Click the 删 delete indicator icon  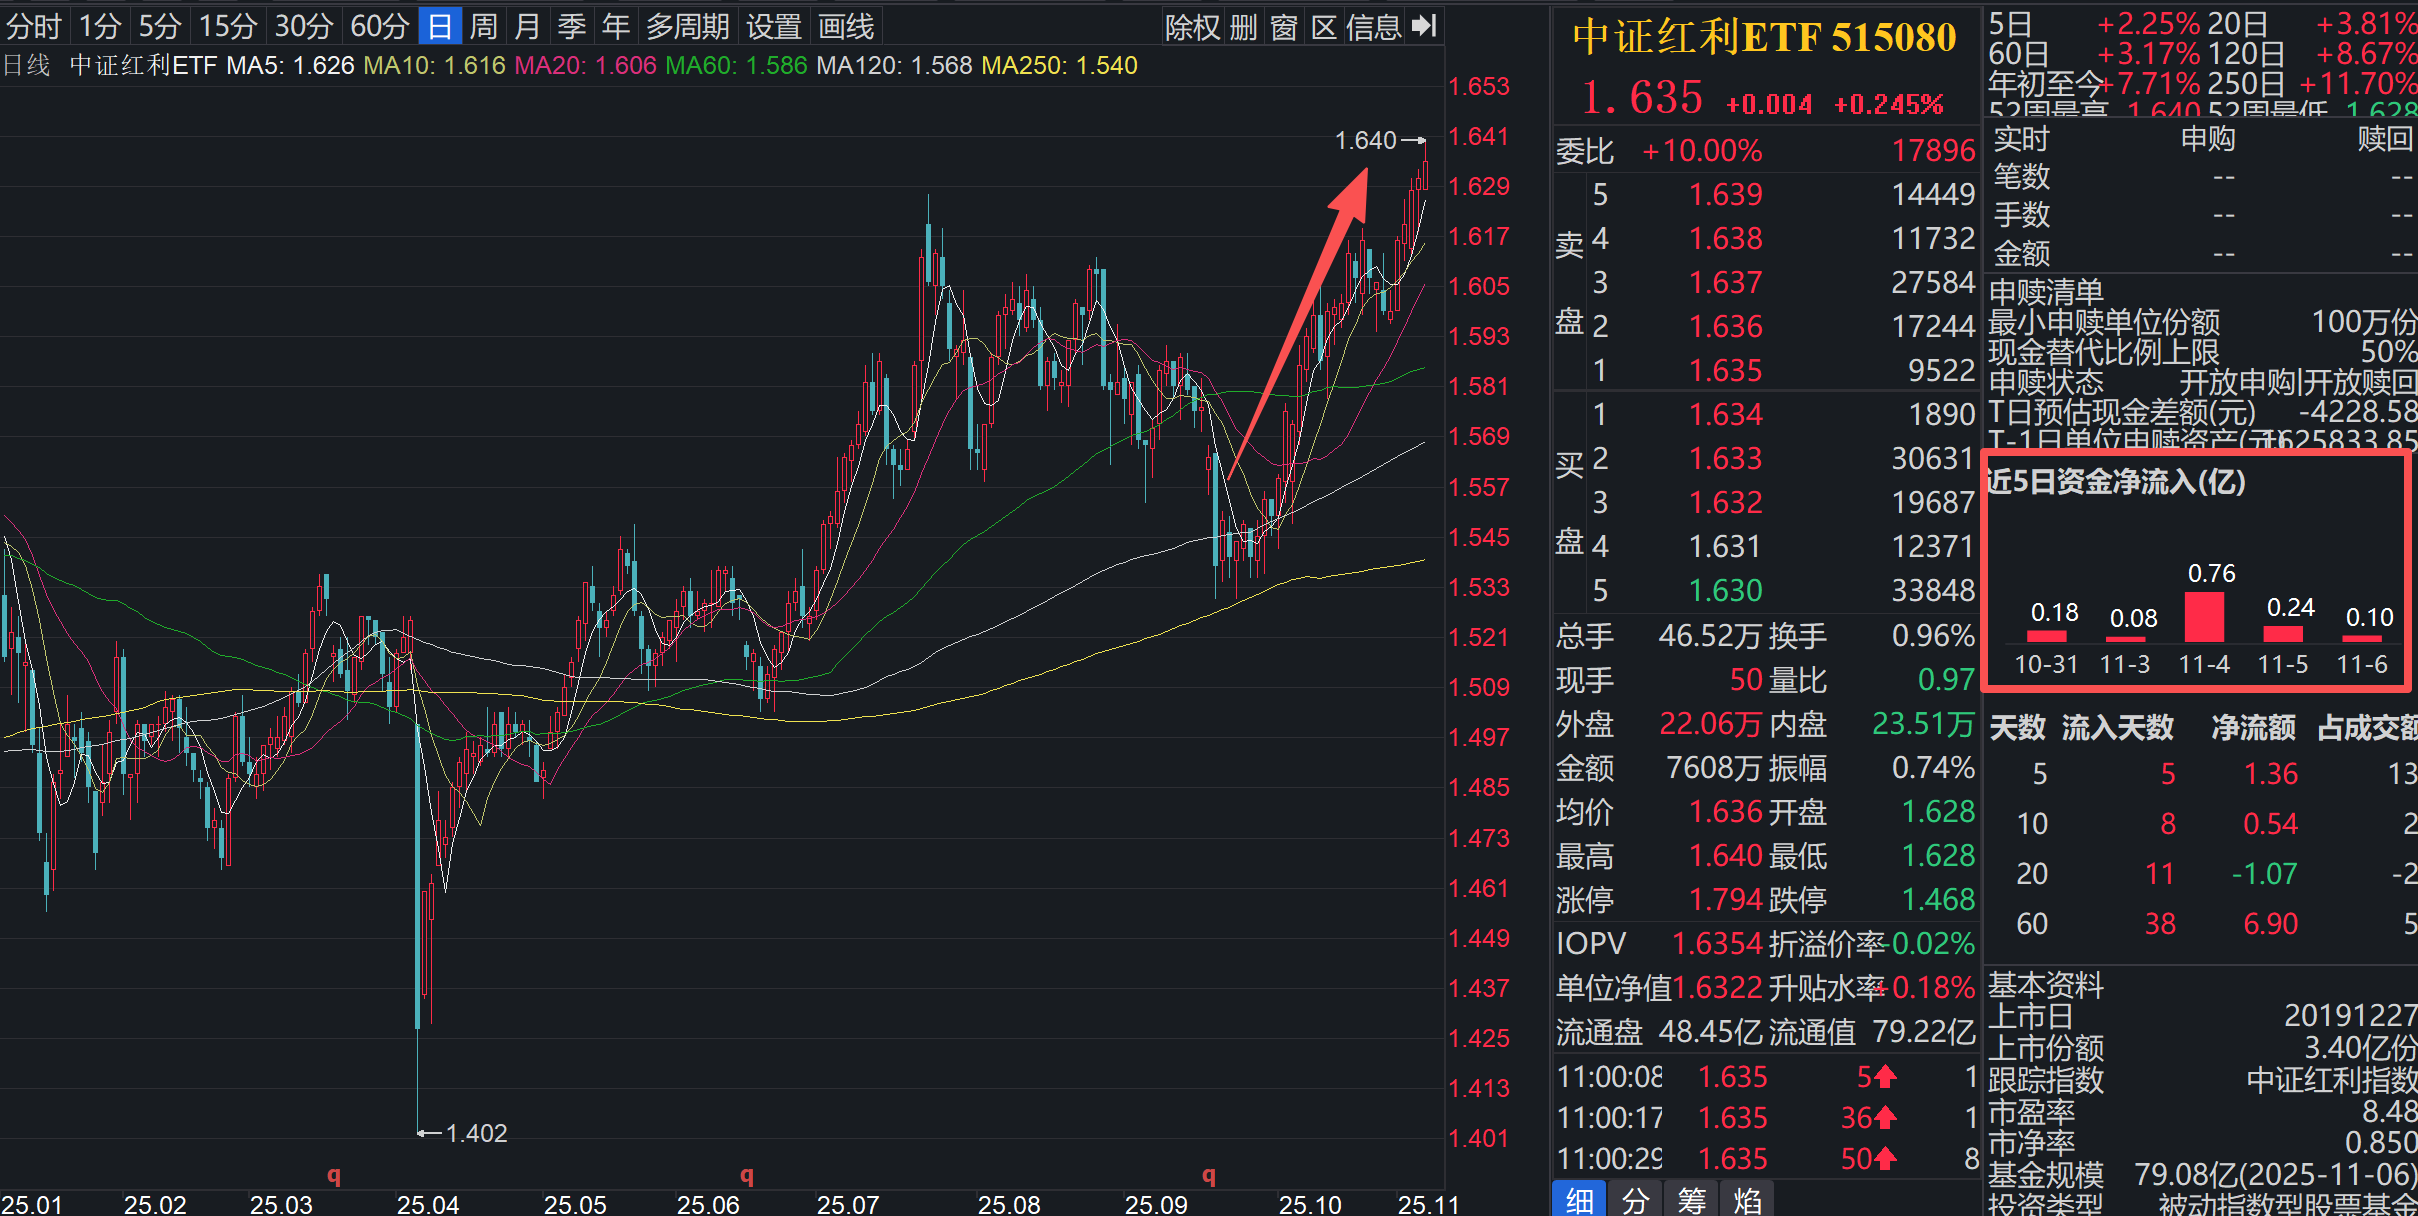(x=1243, y=26)
